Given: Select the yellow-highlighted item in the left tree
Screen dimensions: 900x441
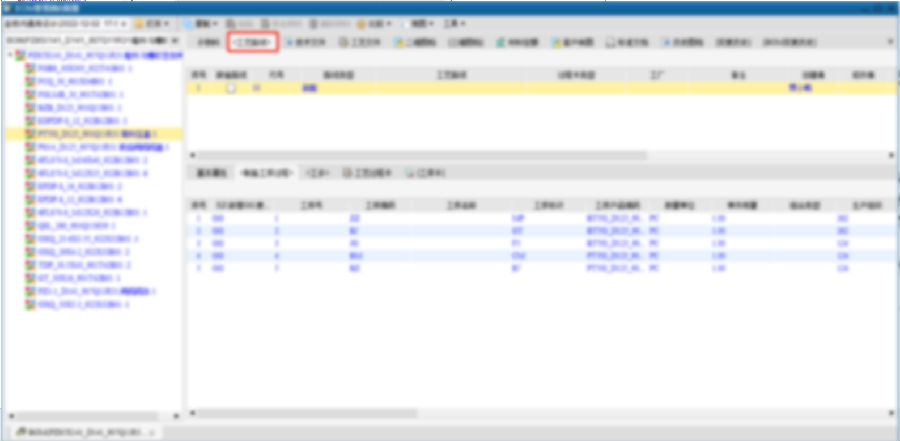Looking at the screenshot, I should (x=96, y=134).
